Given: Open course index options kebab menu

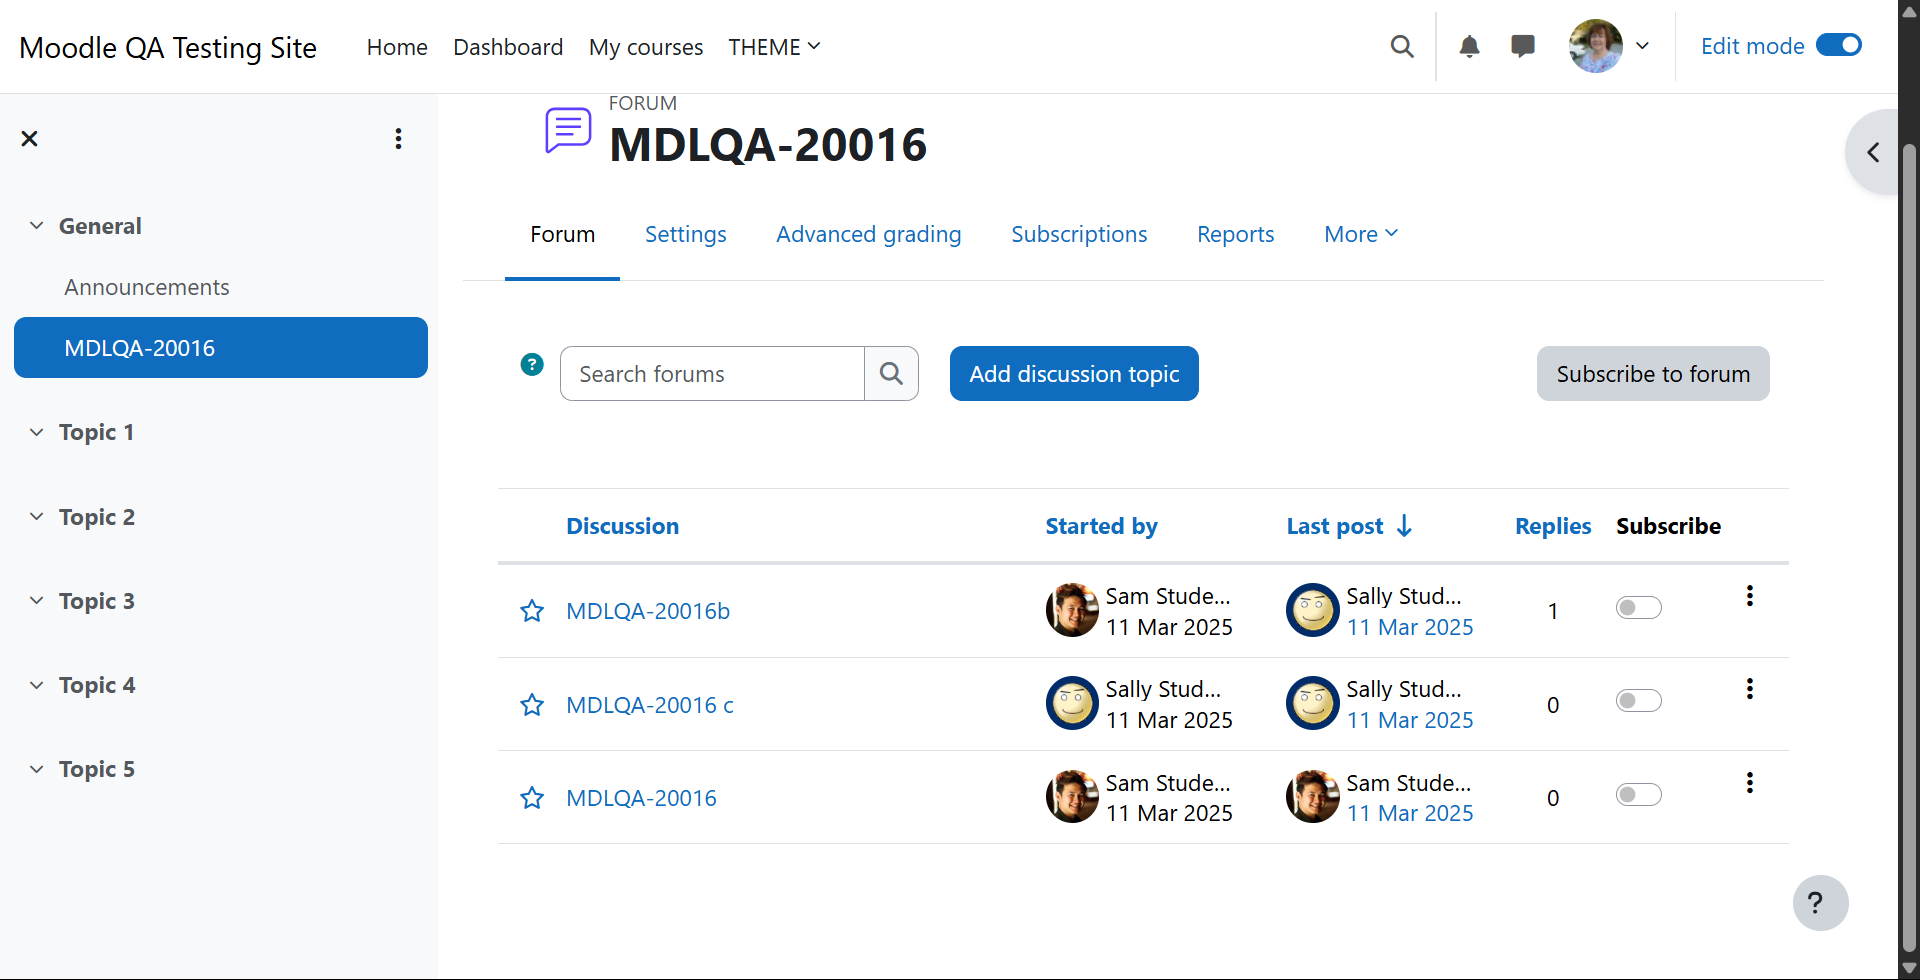Looking at the screenshot, I should coord(398,139).
